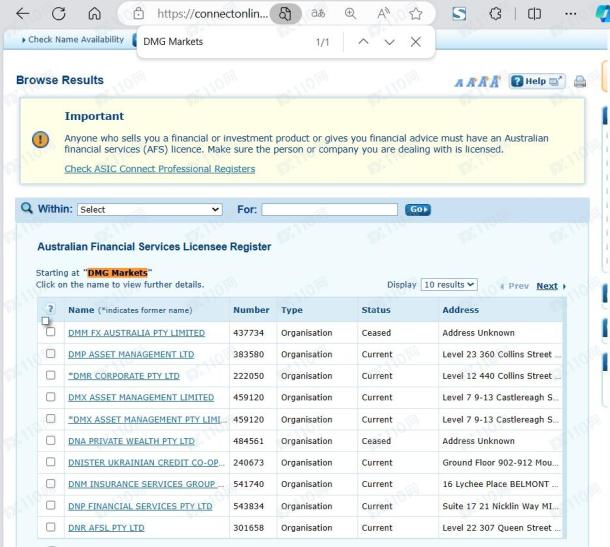
Task: Close the find on page bar
Action: click(x=415, y=42)
